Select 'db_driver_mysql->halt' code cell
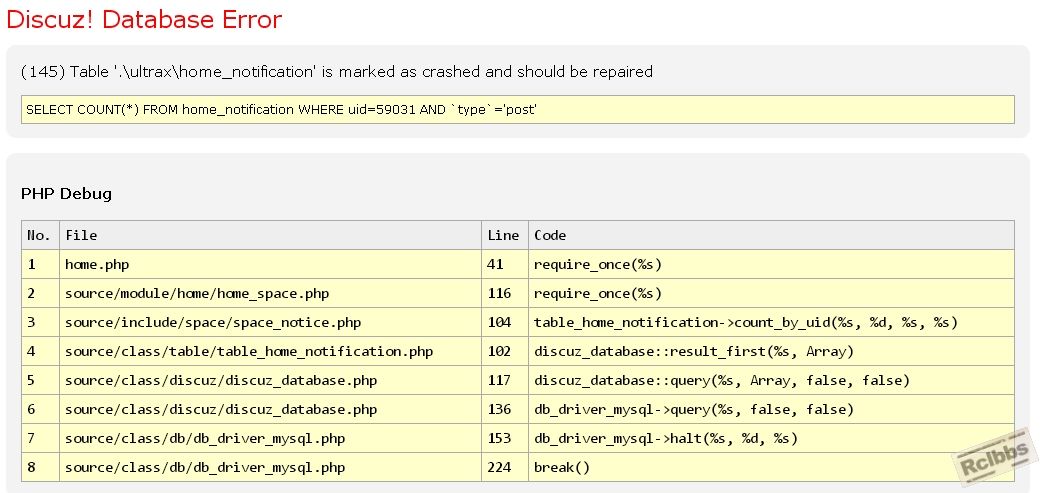The width and height of the screenshot is (1044, 493). tap(771, 438)
